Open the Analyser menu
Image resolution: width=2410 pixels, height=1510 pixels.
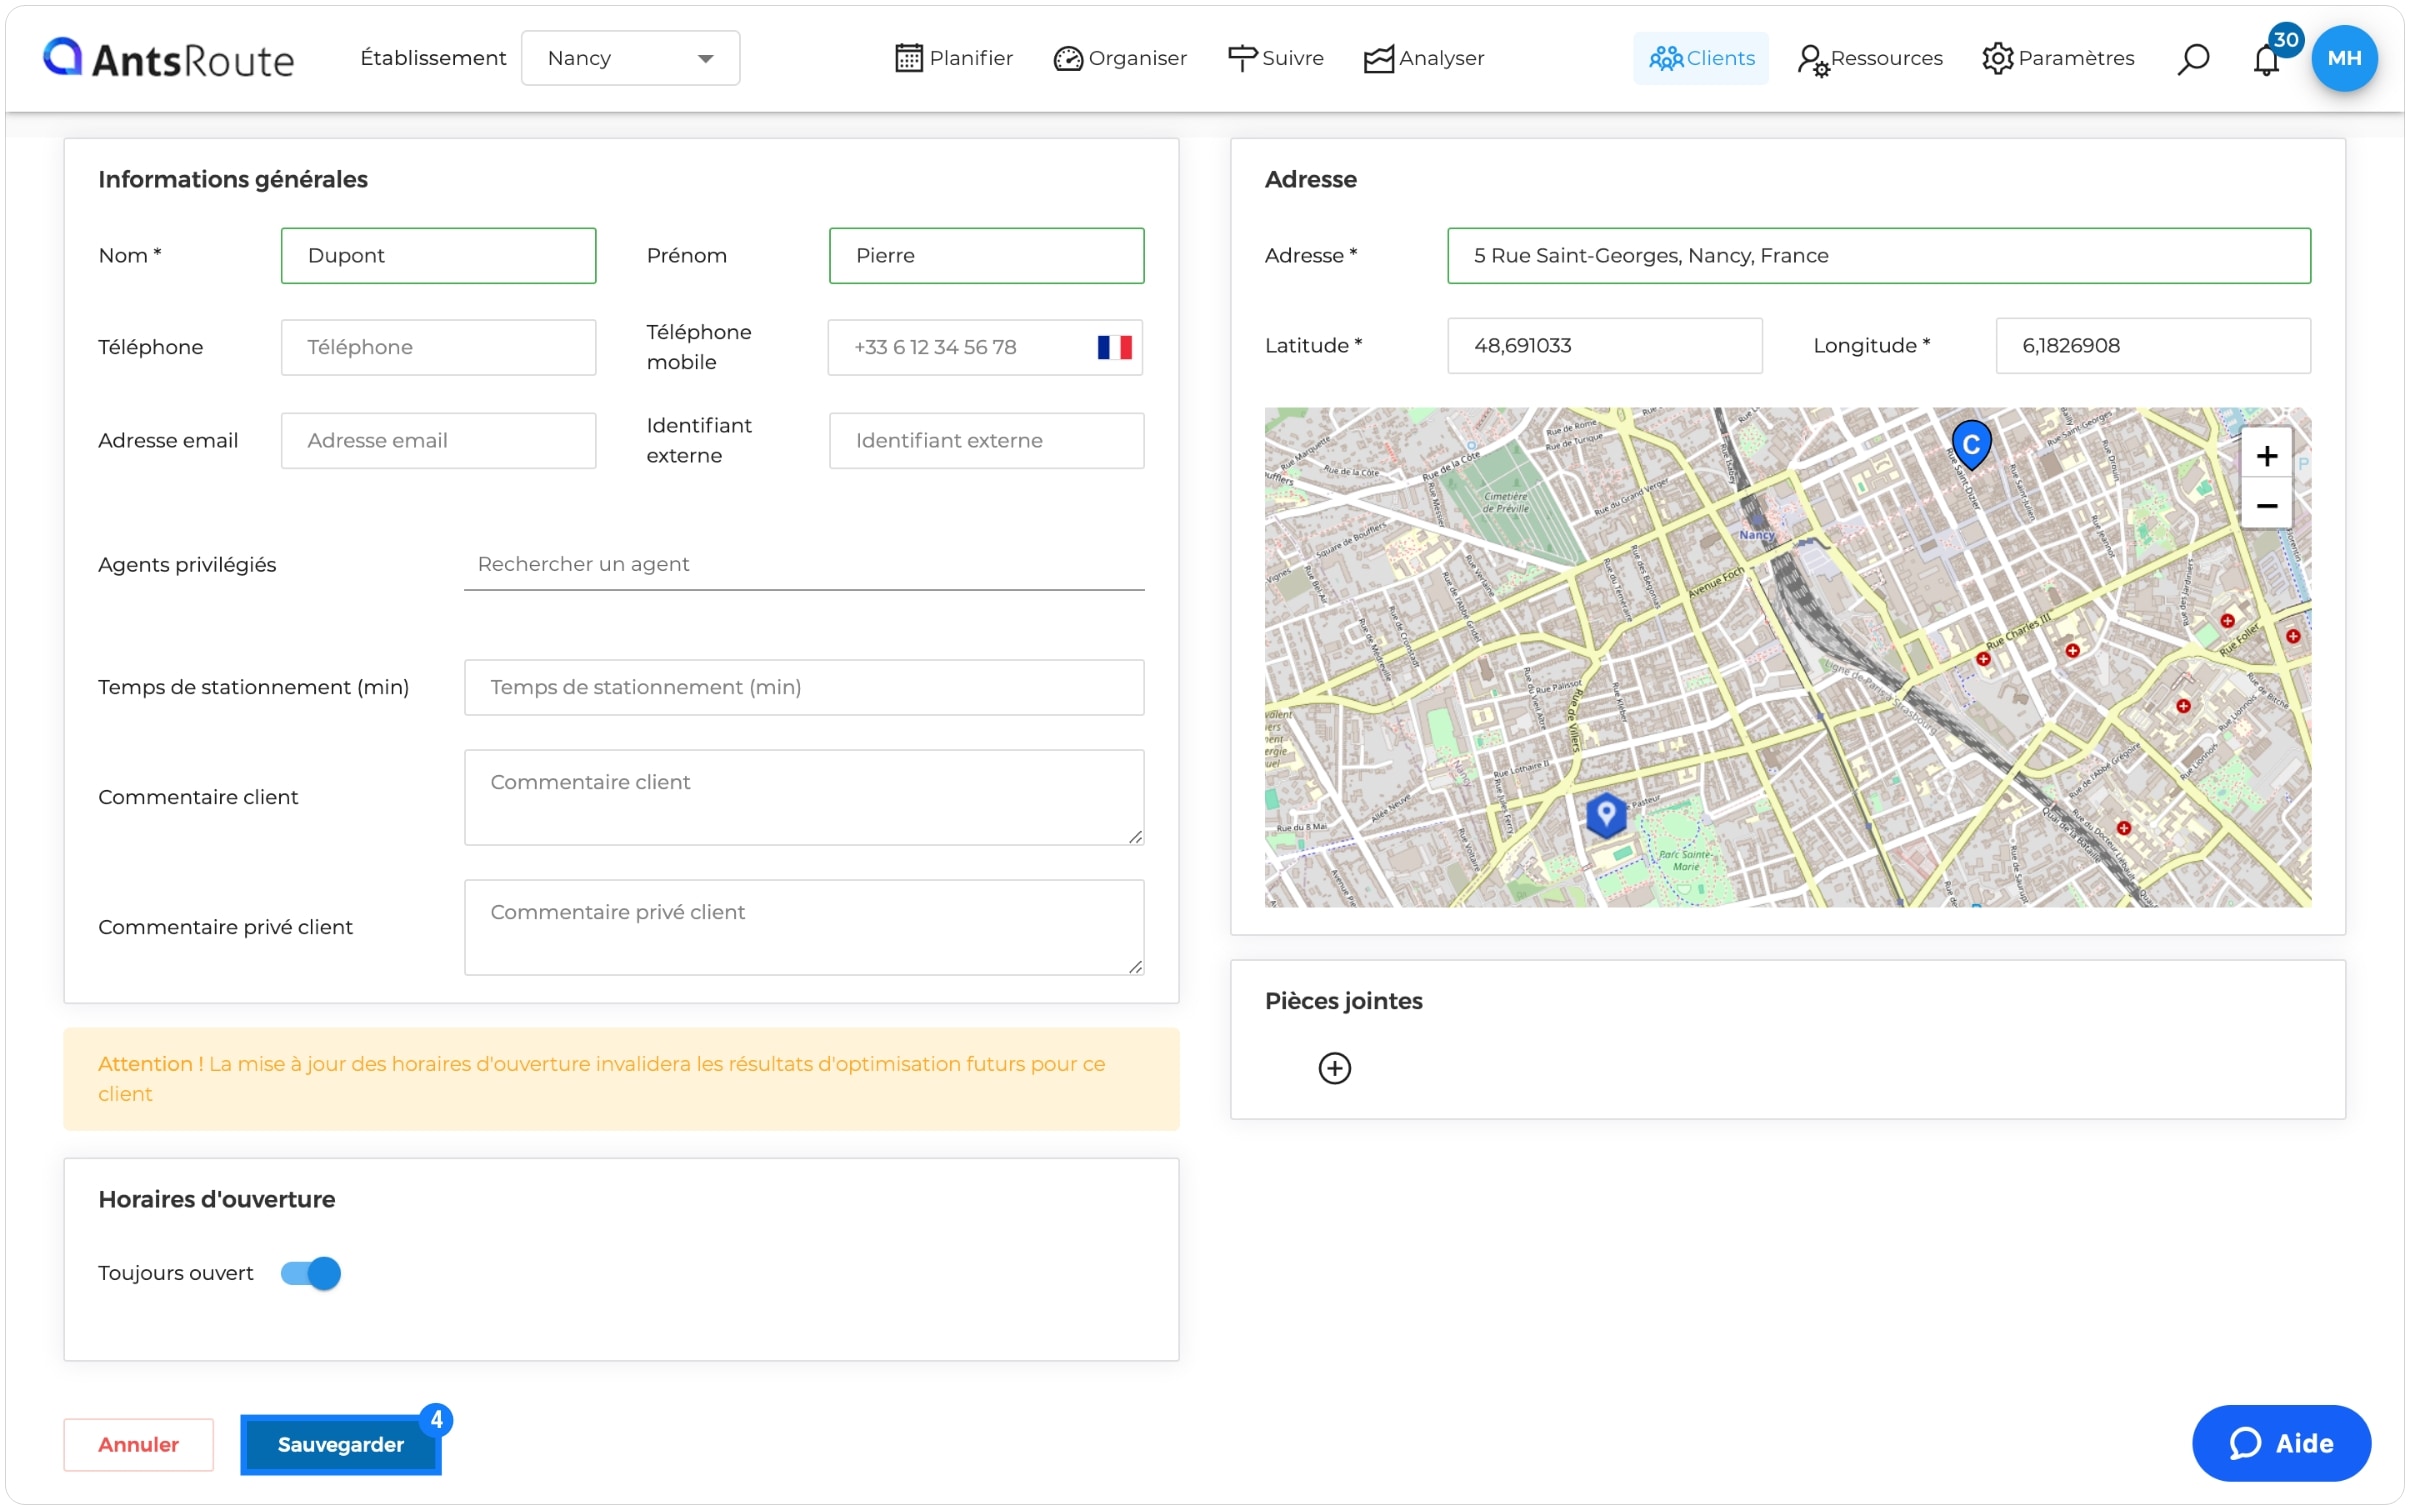(x=1423, y=58)
